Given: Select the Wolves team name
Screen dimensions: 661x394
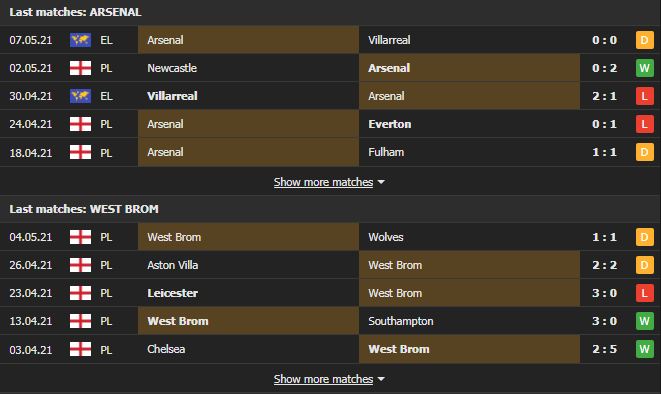Looking at the screenshot, I should point(386,237).
